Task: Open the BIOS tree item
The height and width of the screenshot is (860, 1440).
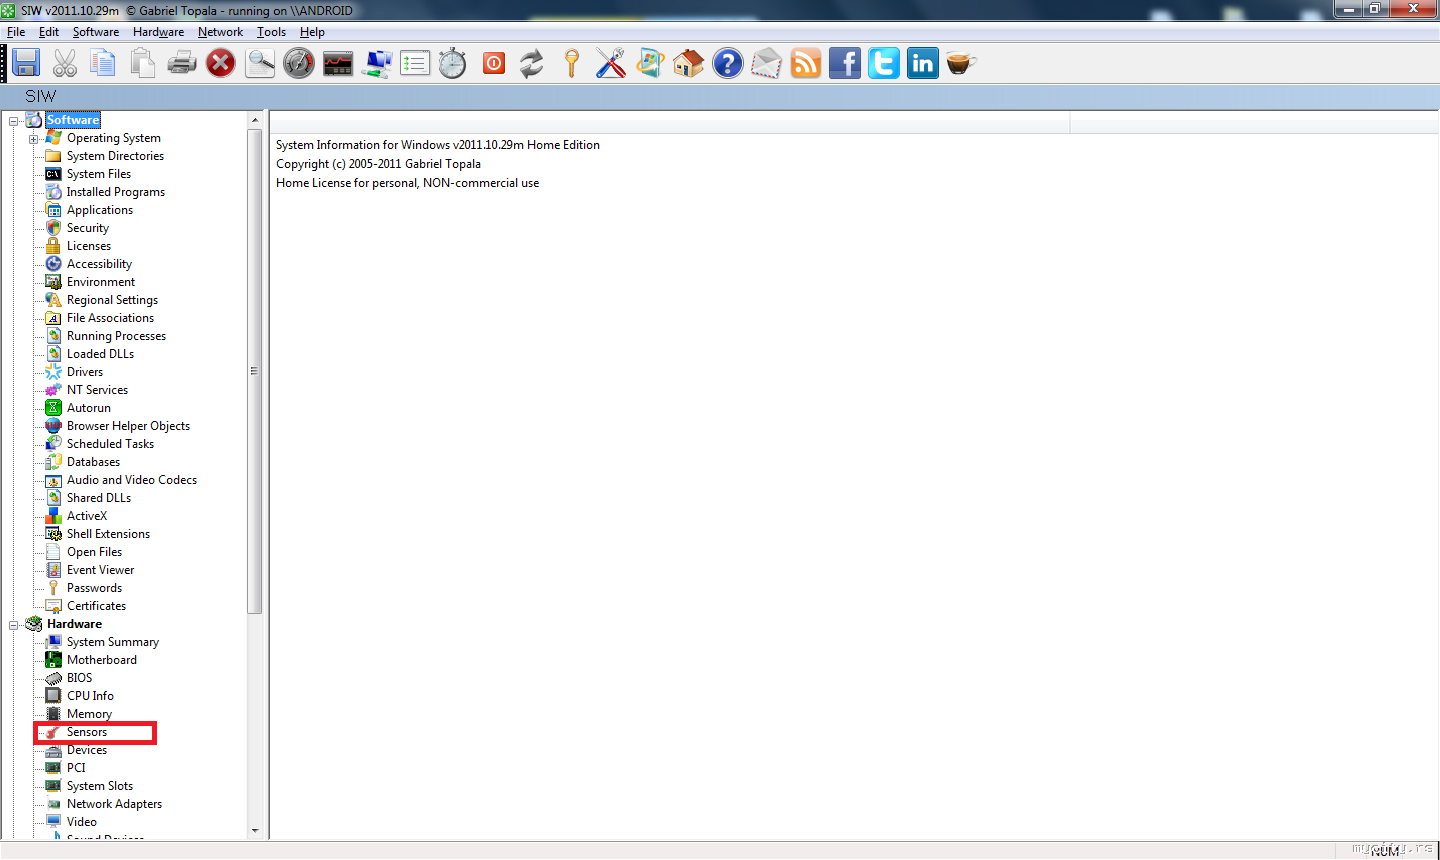Action: pos(79,678)
